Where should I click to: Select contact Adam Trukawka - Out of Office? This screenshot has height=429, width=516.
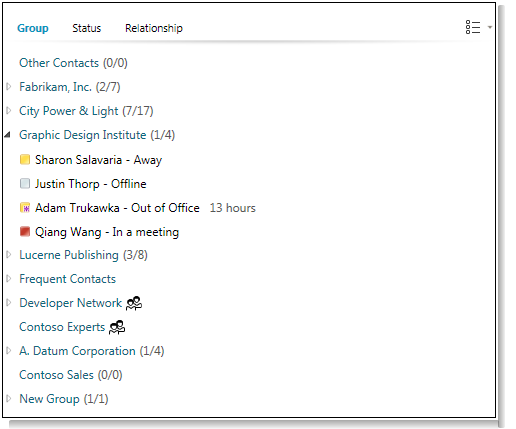coord(117,208)
